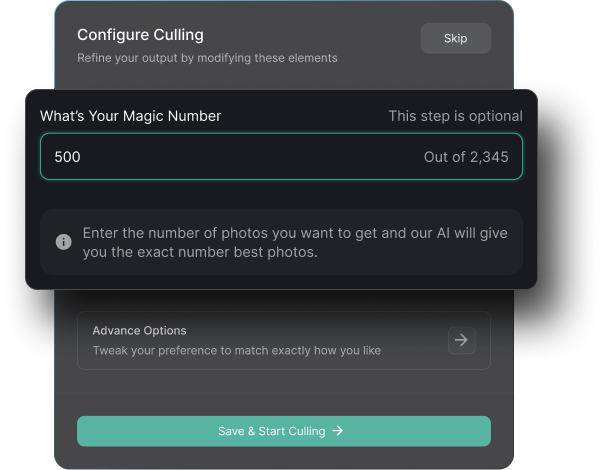This screenshot has height=470, width=603.
Task: Open Advance Options using the arrow icon
Action: coord(461,340)
